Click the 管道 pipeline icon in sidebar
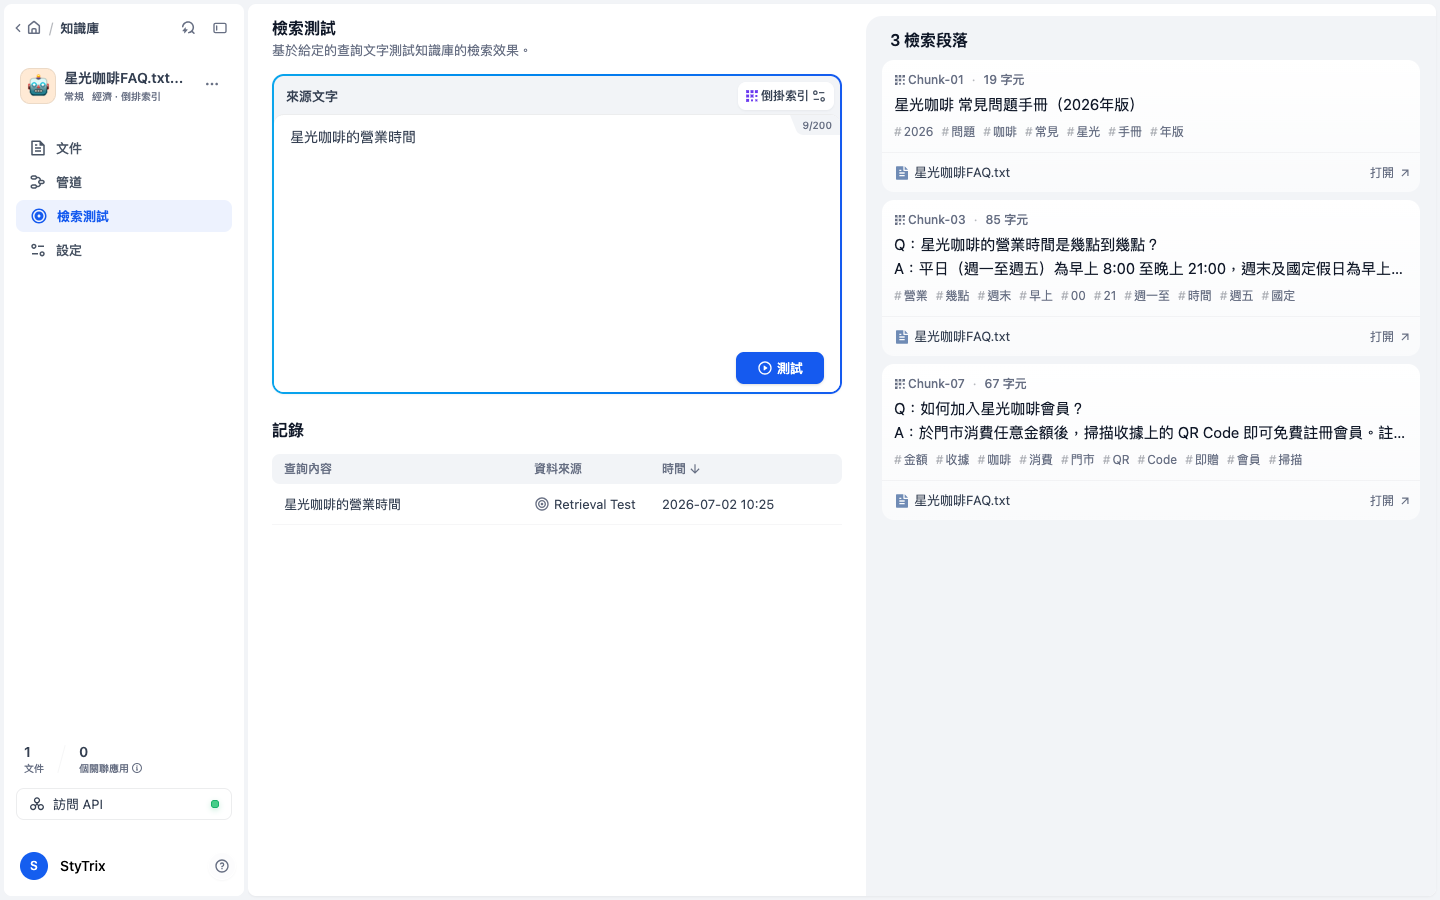The height and width of the screenshot is (900, 1440). [38, 182]
